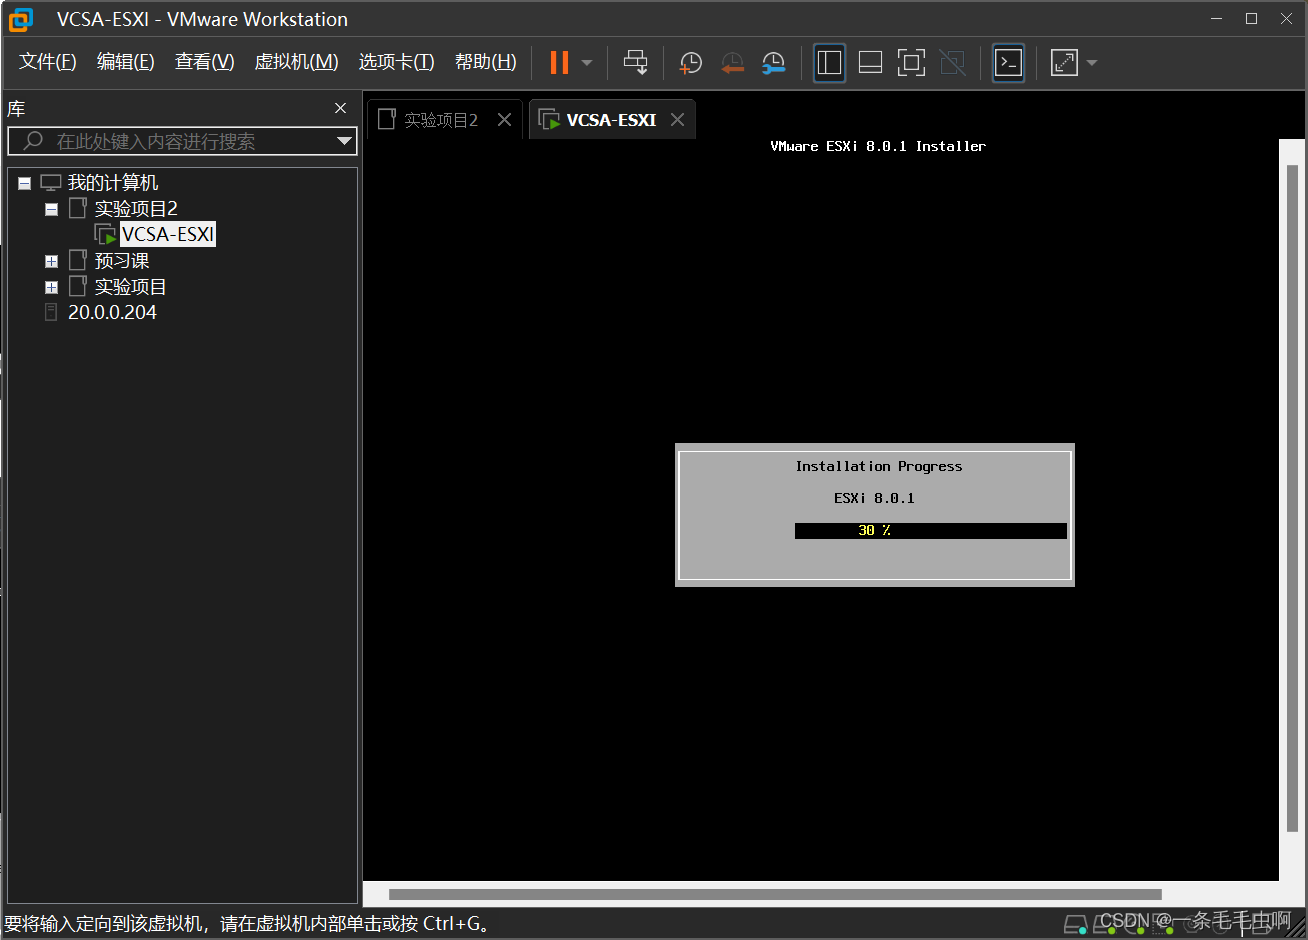Click the horizontal scrollbar of VM console
Image resolution: width=1308 pixels, height=940 pixels.
tap(775, 894)
